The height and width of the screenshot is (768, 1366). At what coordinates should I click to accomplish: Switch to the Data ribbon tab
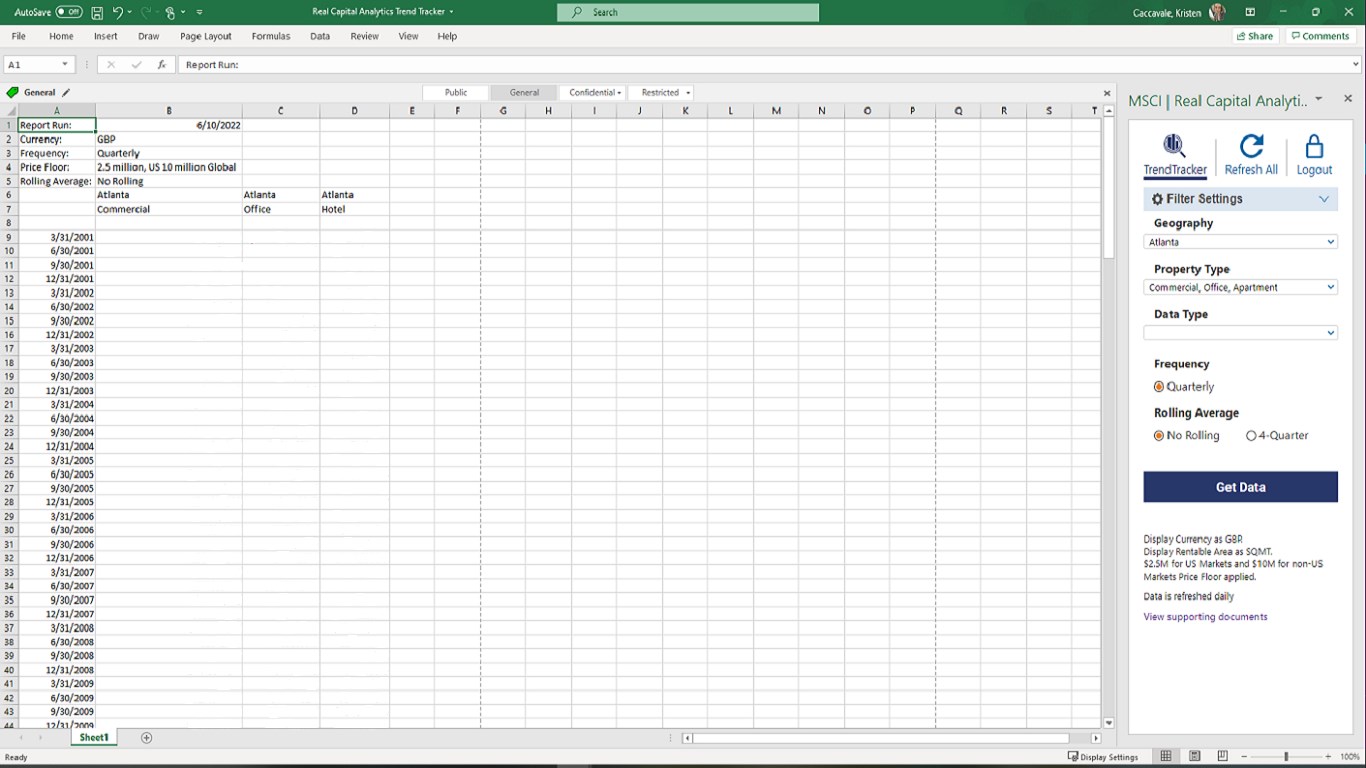(x=320, y=36)
